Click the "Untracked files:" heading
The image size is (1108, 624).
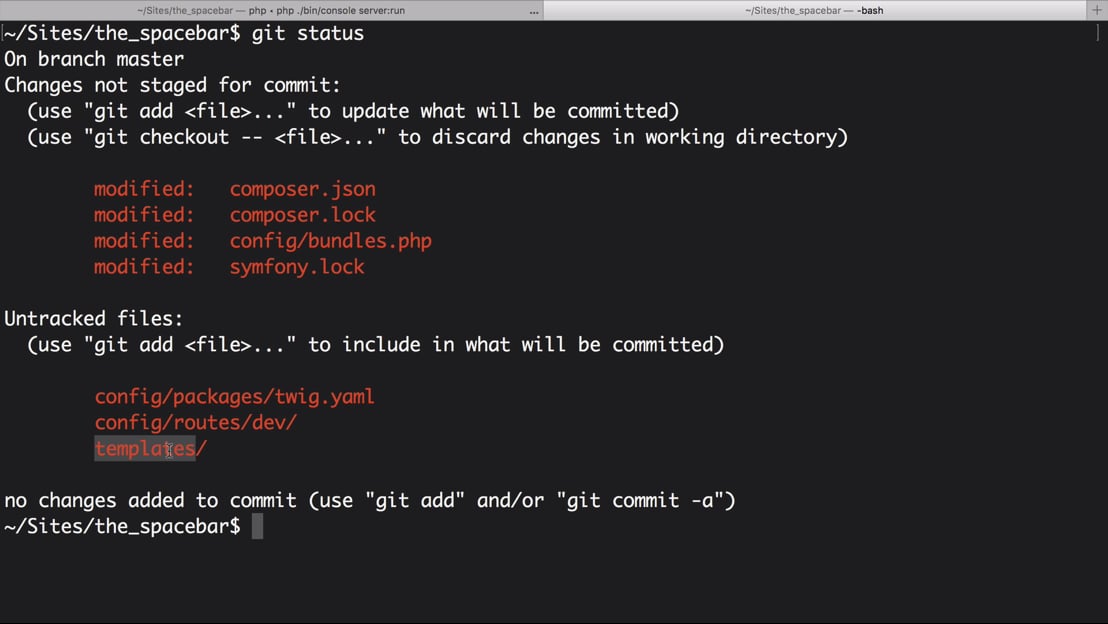(94, 319)
